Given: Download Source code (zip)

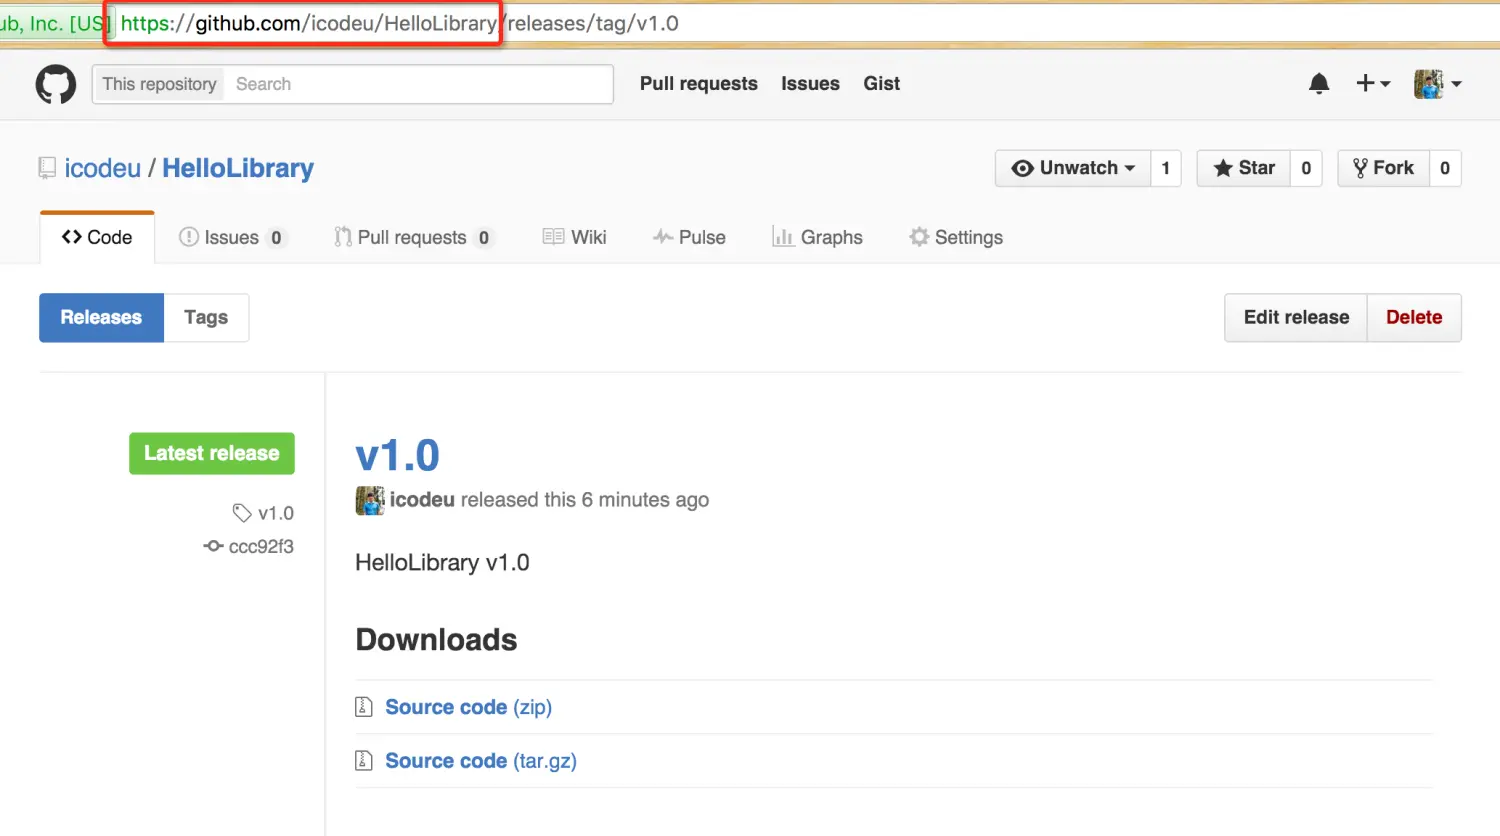Looking at the screenshot, I should [468, 707].
